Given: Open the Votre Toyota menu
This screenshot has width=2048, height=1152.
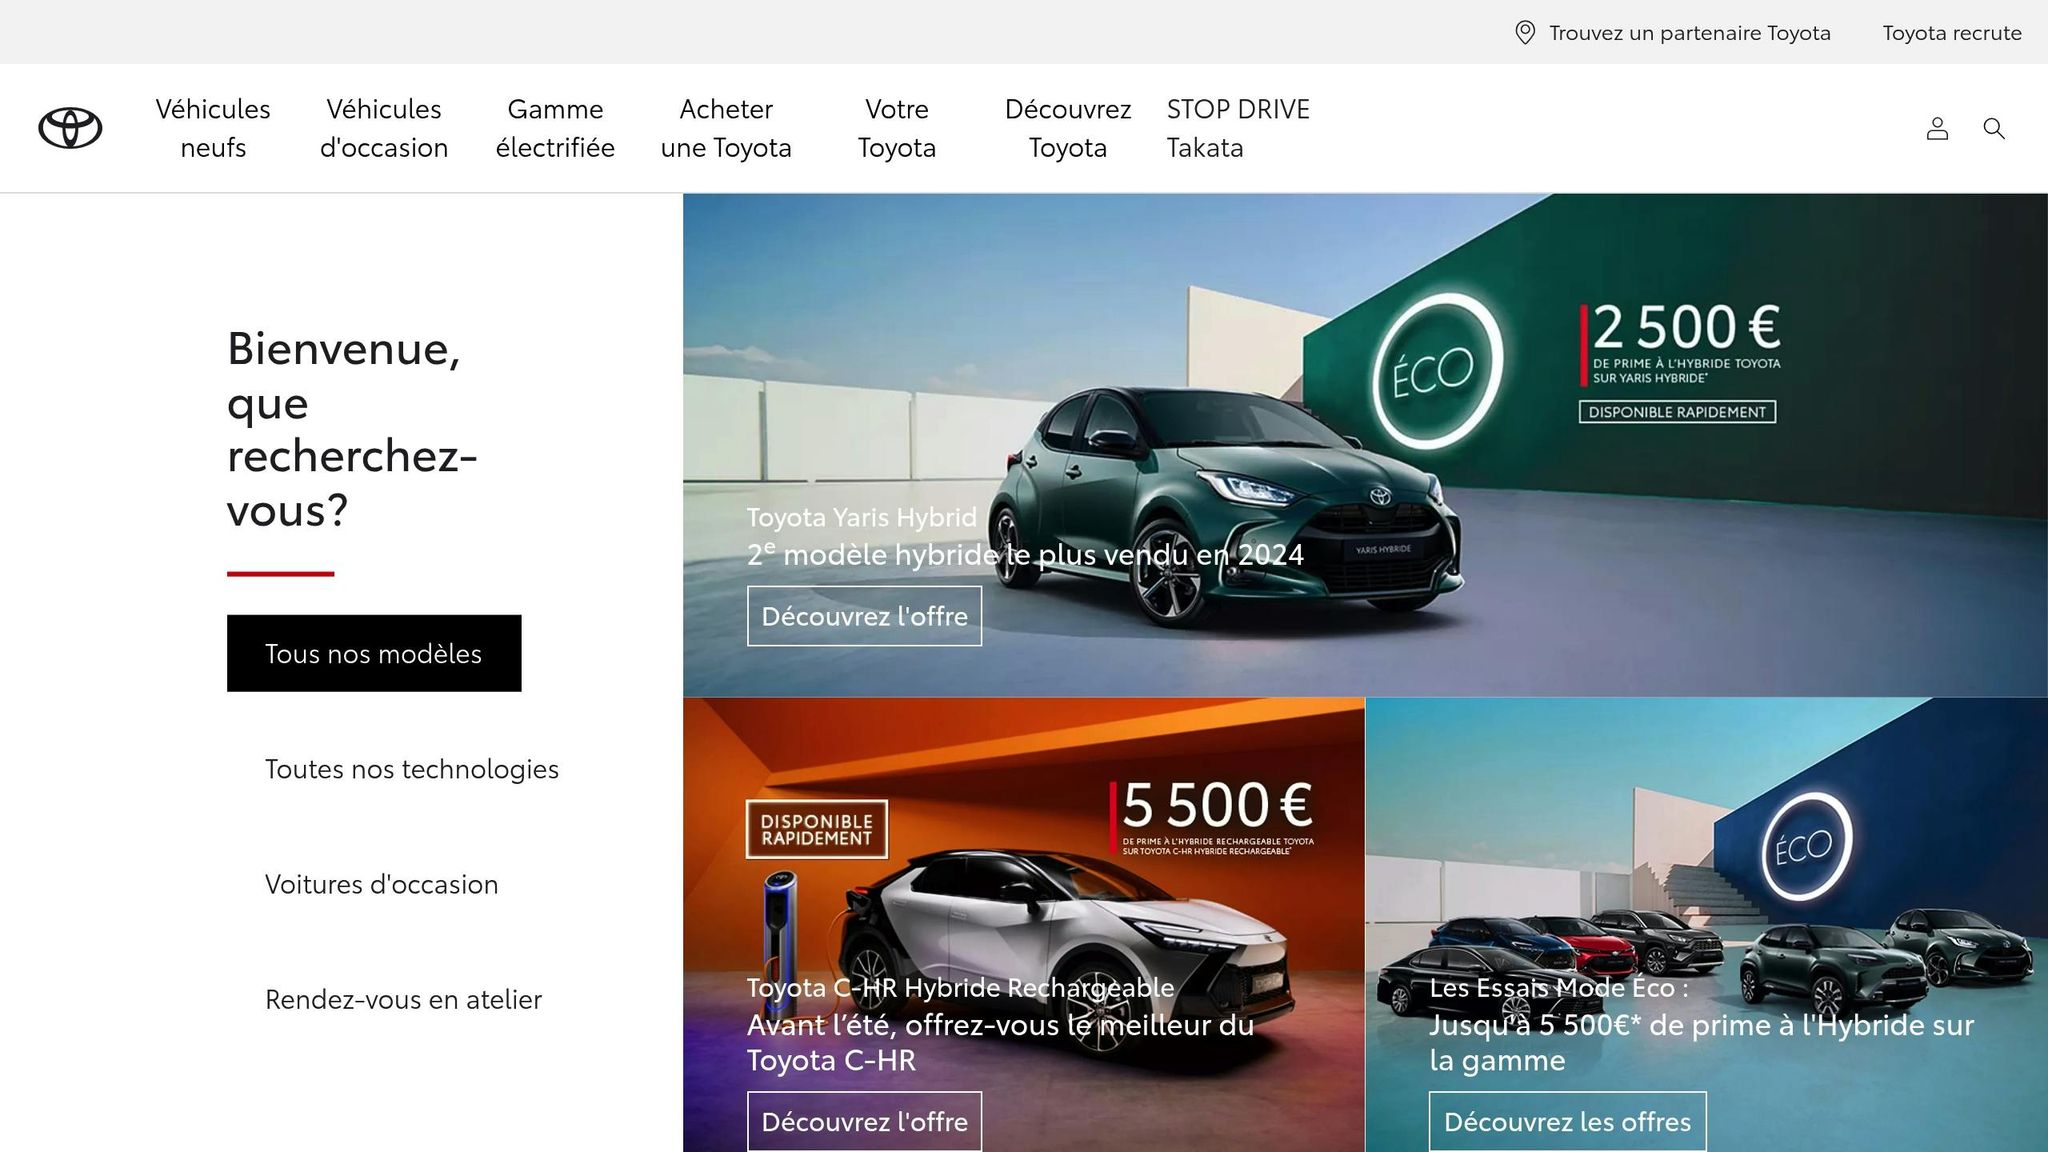Looking at the screenshot, I should (897, 128).
